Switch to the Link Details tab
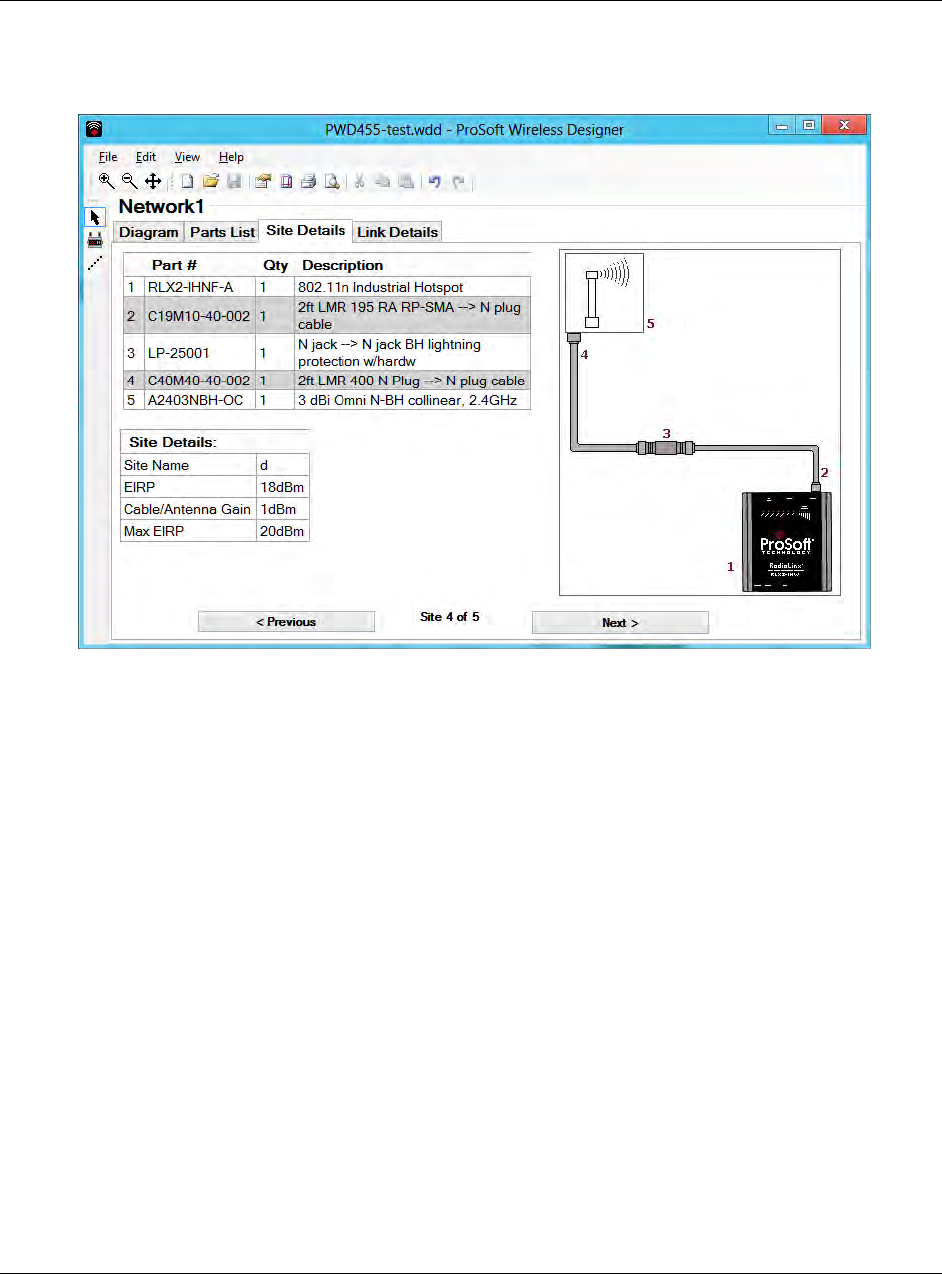The image size is (942, 1274). (x=397, y=232)
